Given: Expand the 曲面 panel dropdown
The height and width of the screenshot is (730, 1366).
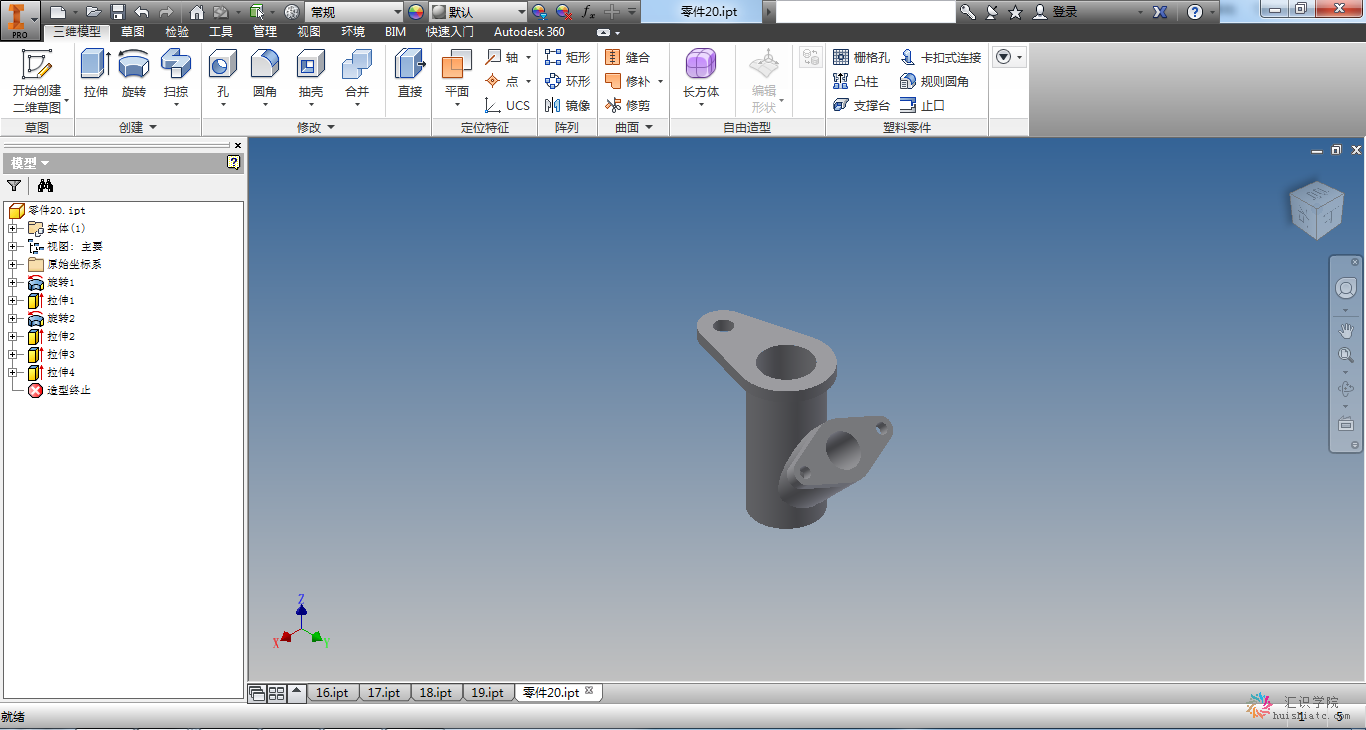Looking at the screenshot, I should coord(634,127).
